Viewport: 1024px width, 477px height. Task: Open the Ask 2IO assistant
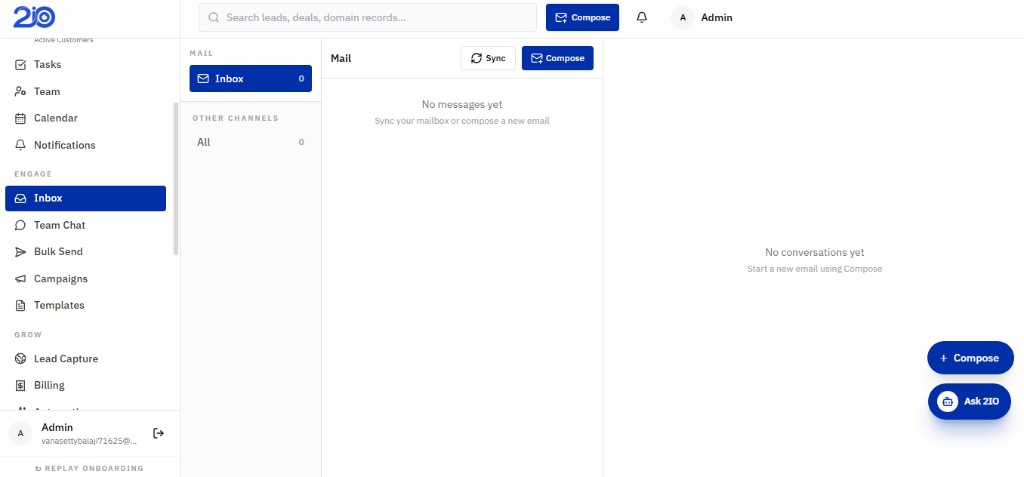point(969,401)
